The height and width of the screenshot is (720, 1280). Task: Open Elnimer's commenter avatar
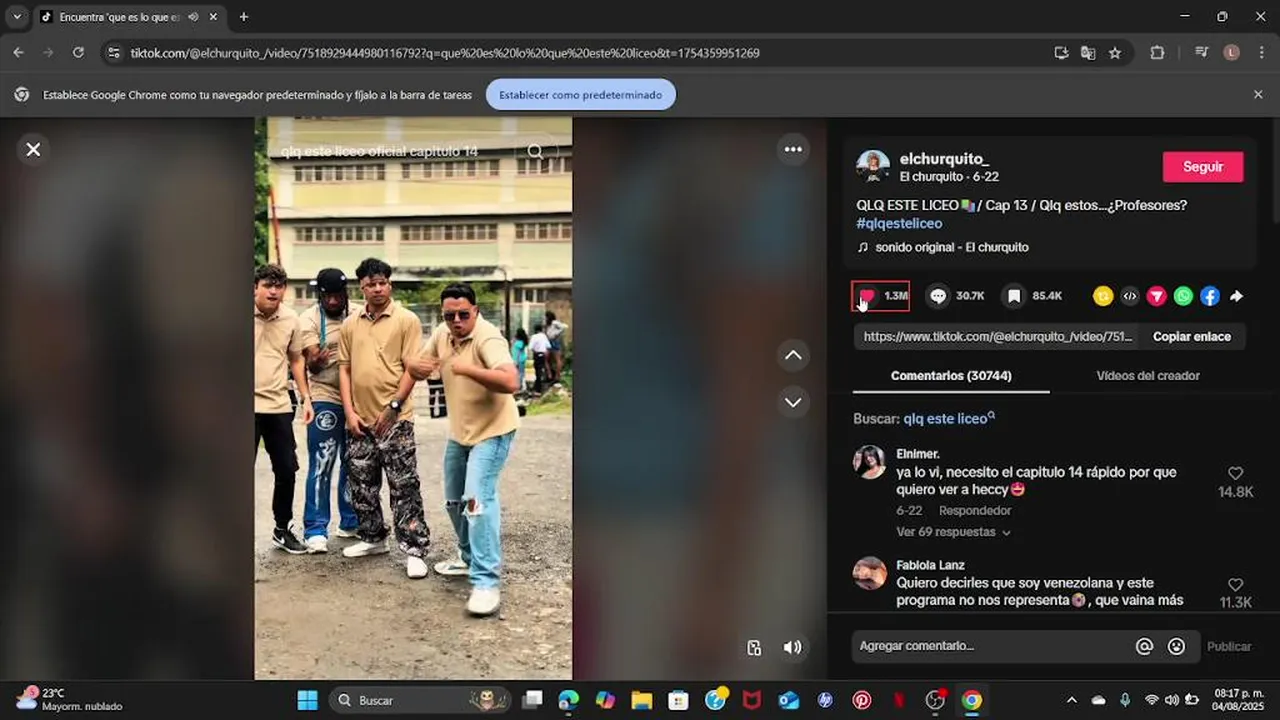tap(869, 462)
